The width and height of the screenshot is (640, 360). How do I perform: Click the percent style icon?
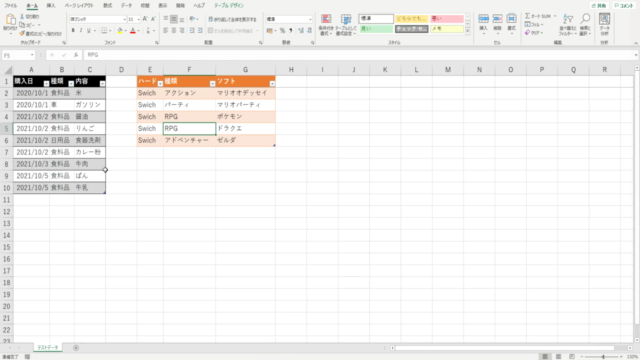pos(282,31)
